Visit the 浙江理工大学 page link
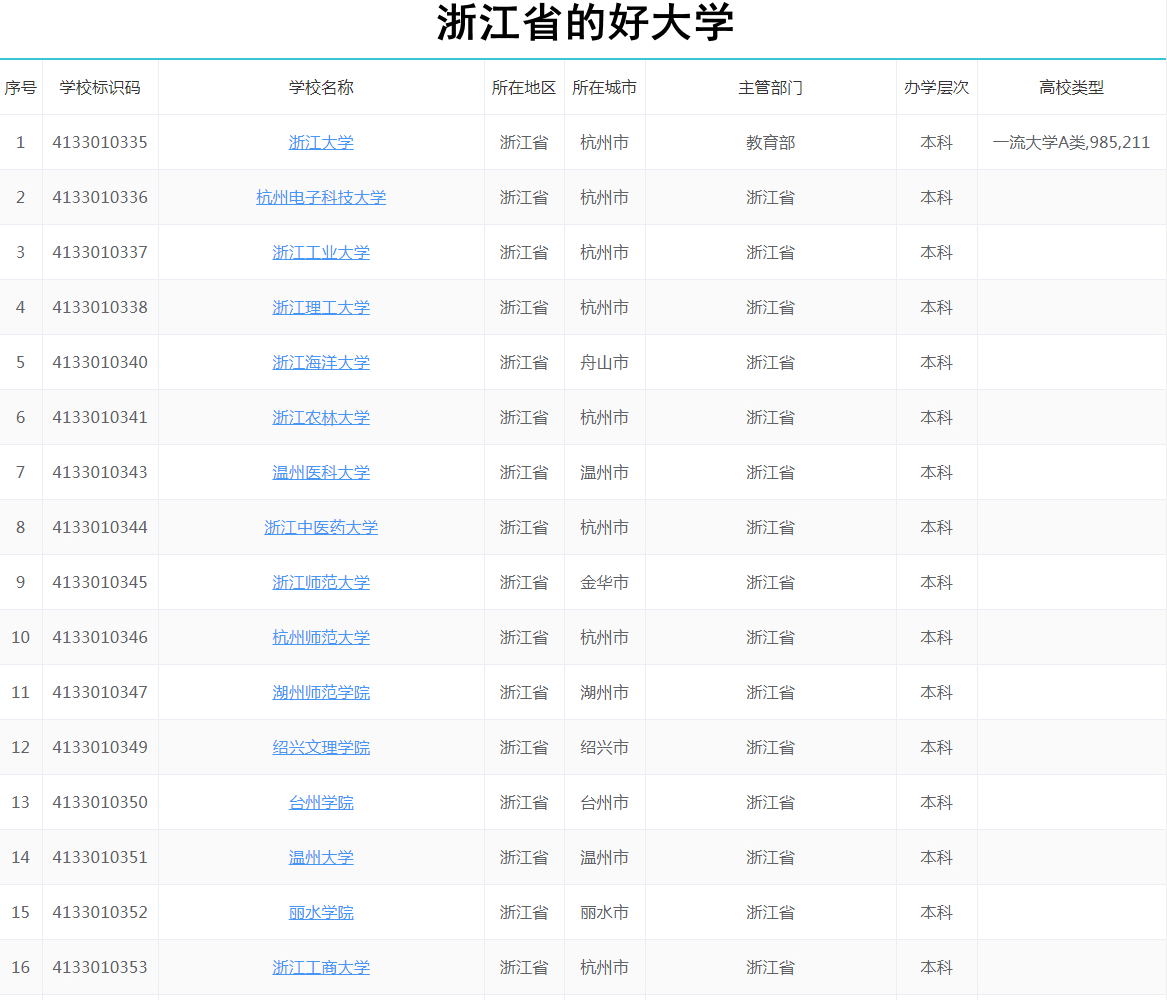This screenshot has width=1167, height=1000. coord(320,307)
